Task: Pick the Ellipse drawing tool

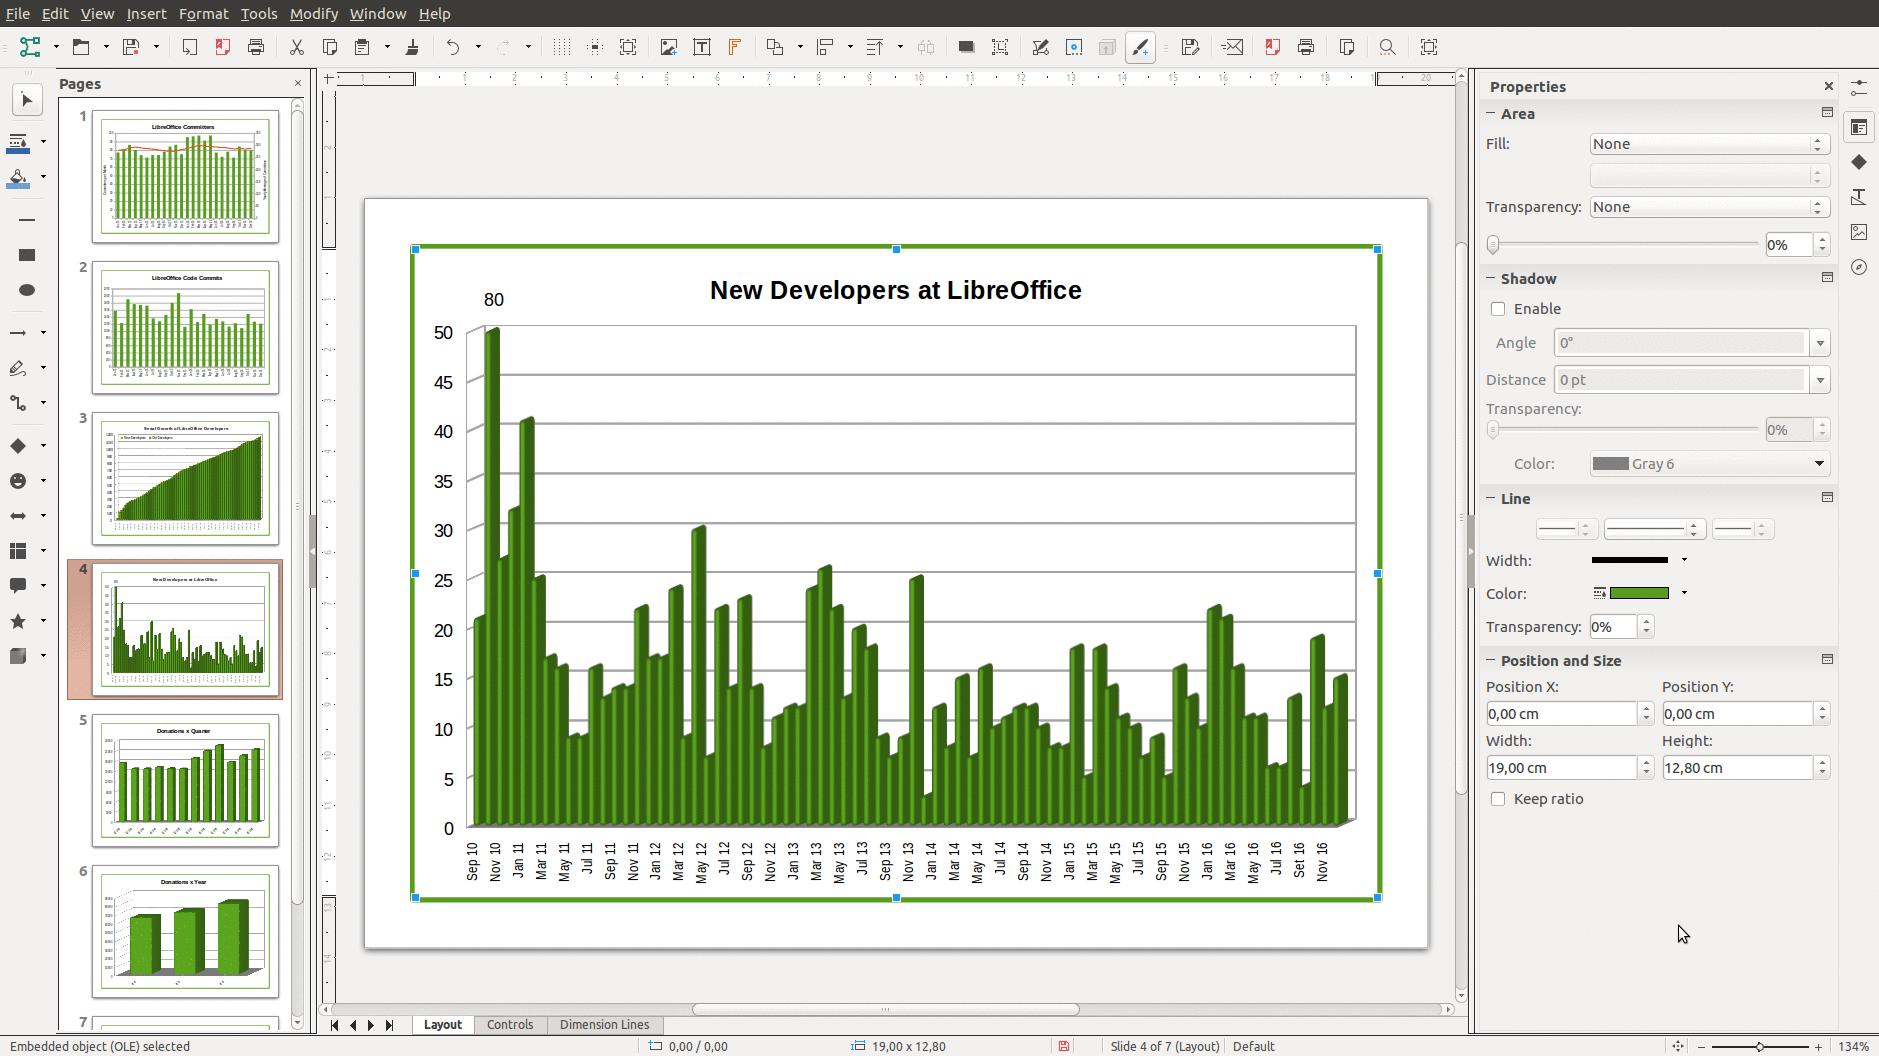Action: [x=27, y=290]
